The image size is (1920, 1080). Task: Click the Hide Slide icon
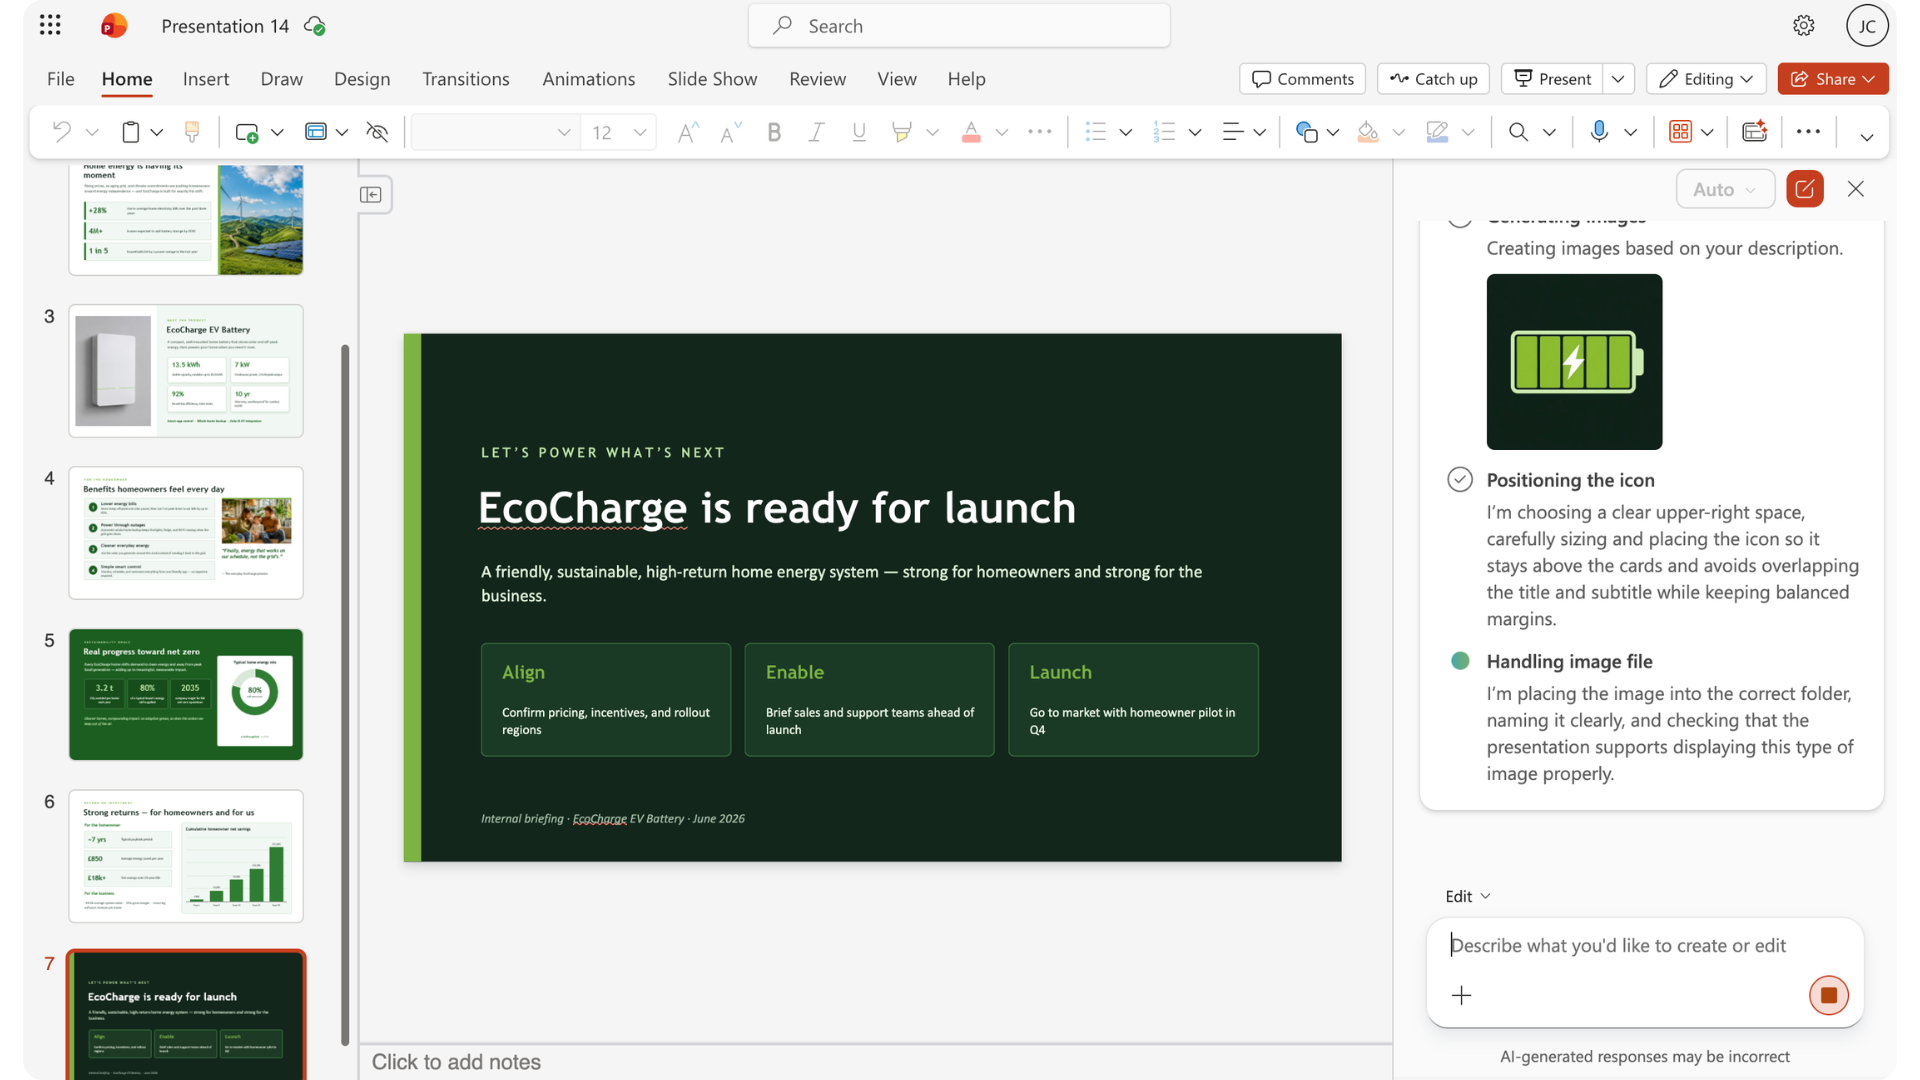click(x=377, y=132)
